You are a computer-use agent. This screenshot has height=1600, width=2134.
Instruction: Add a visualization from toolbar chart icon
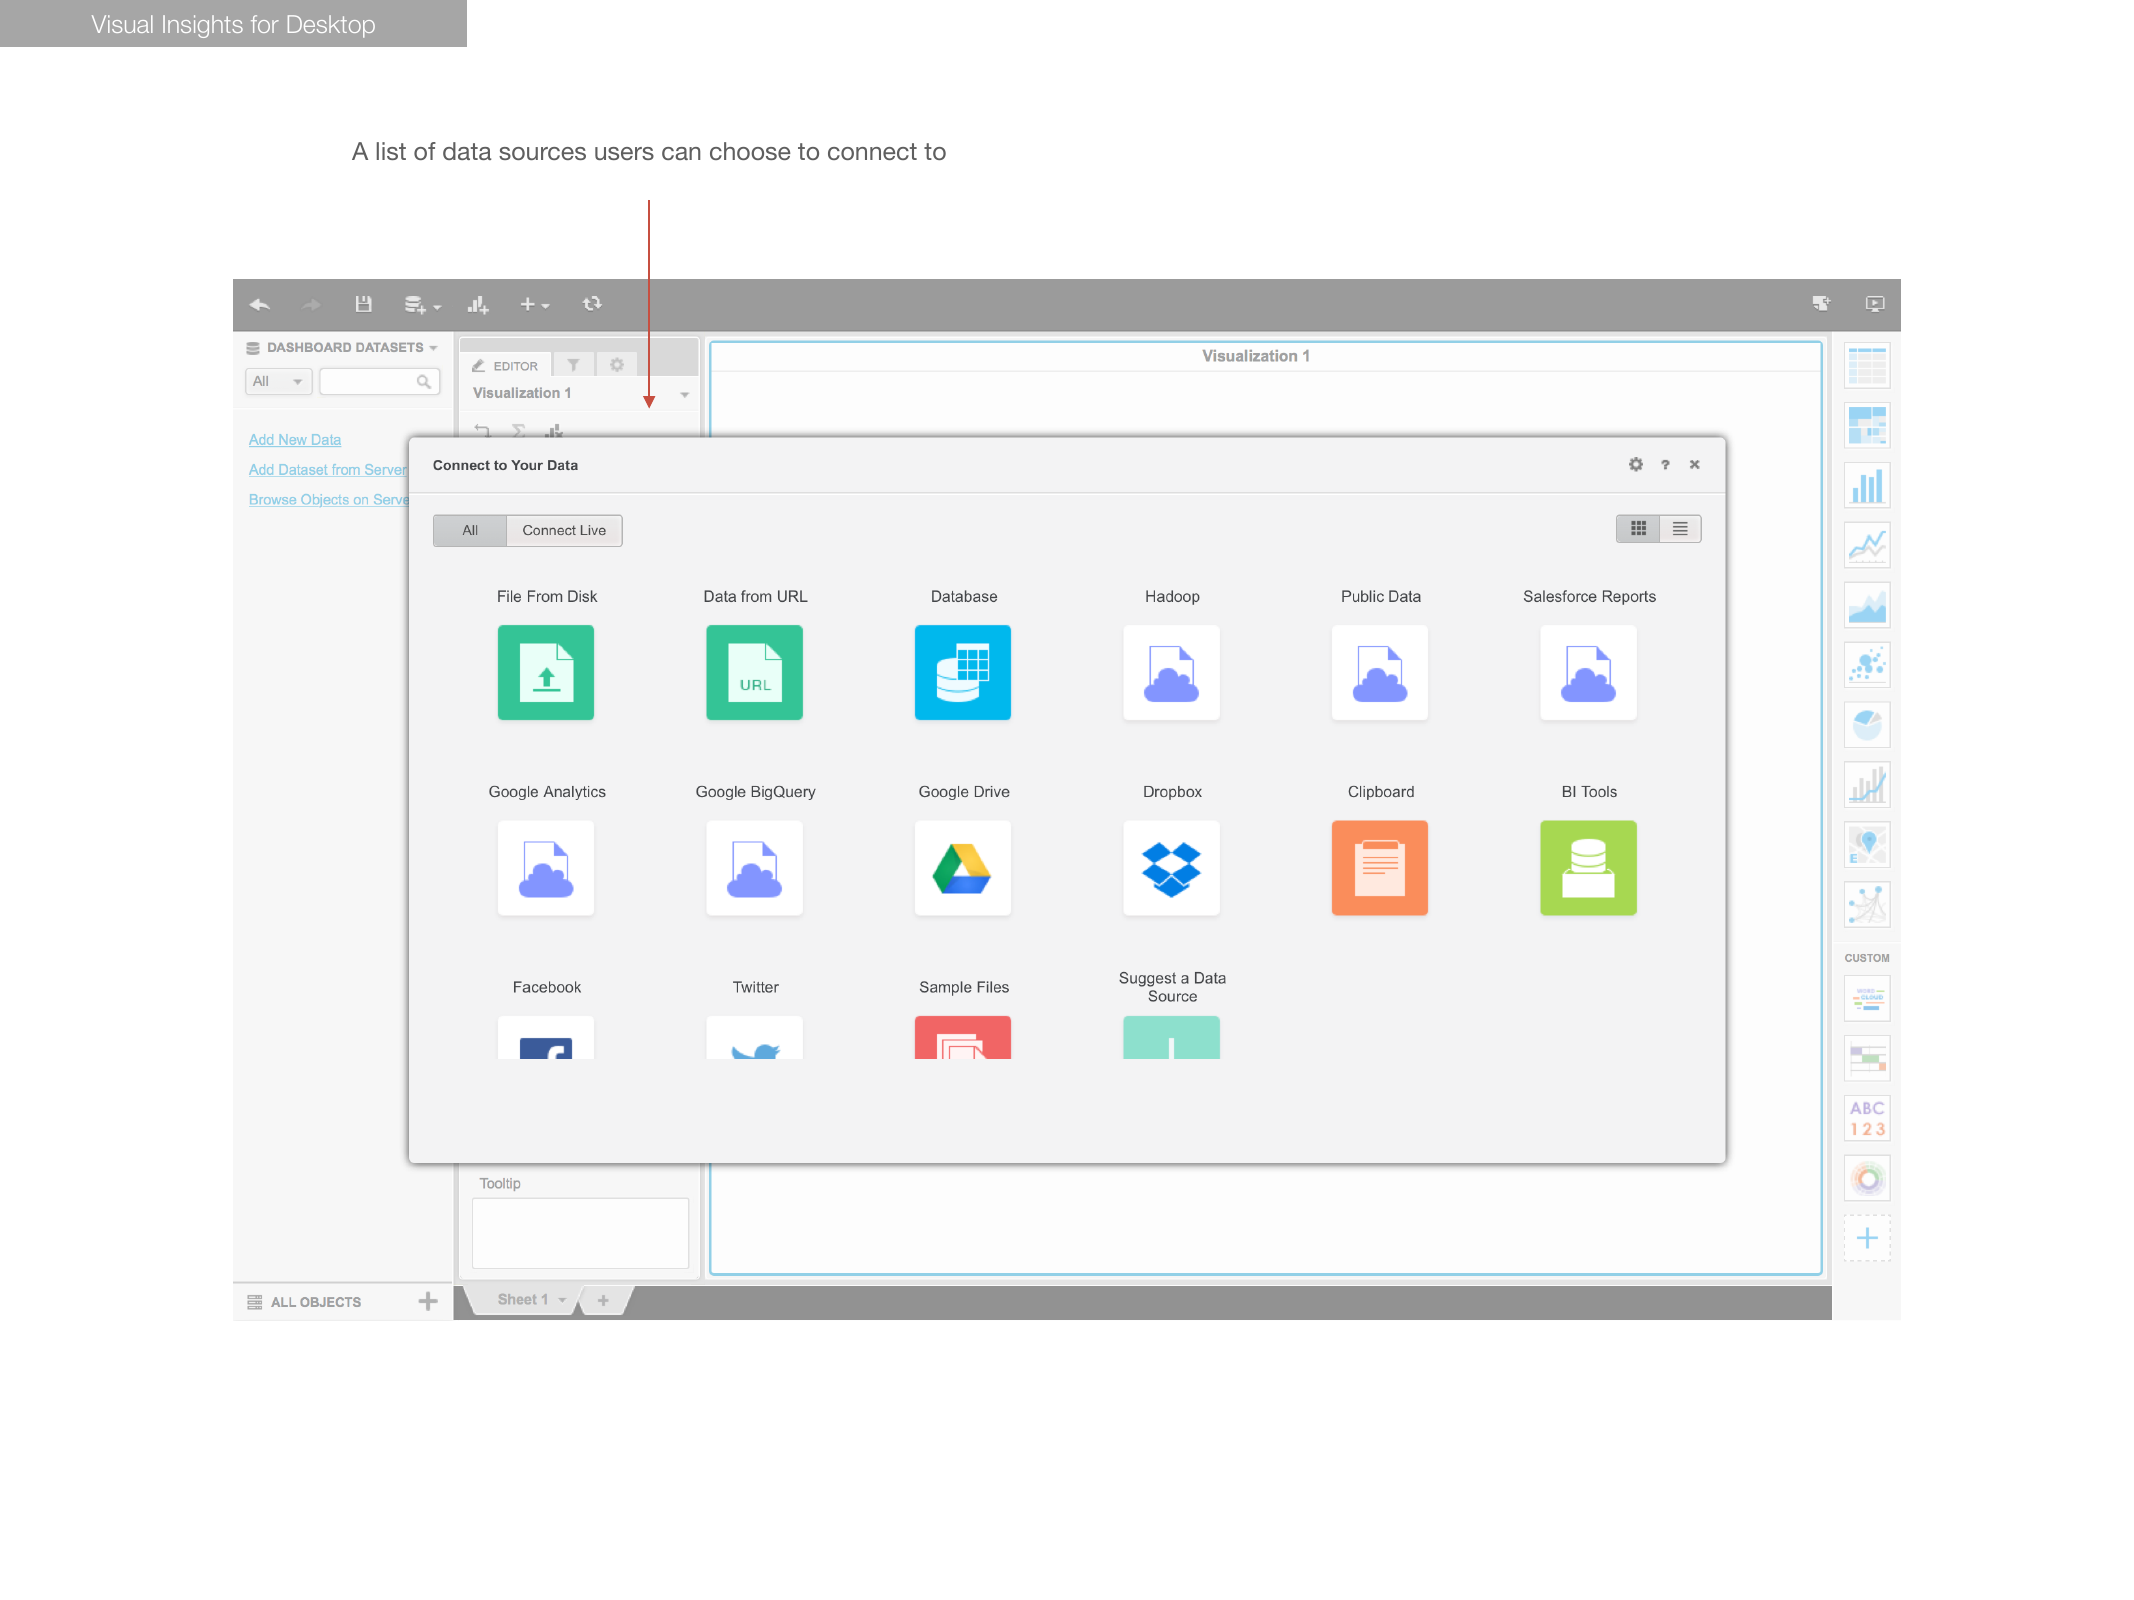point(478,304)
